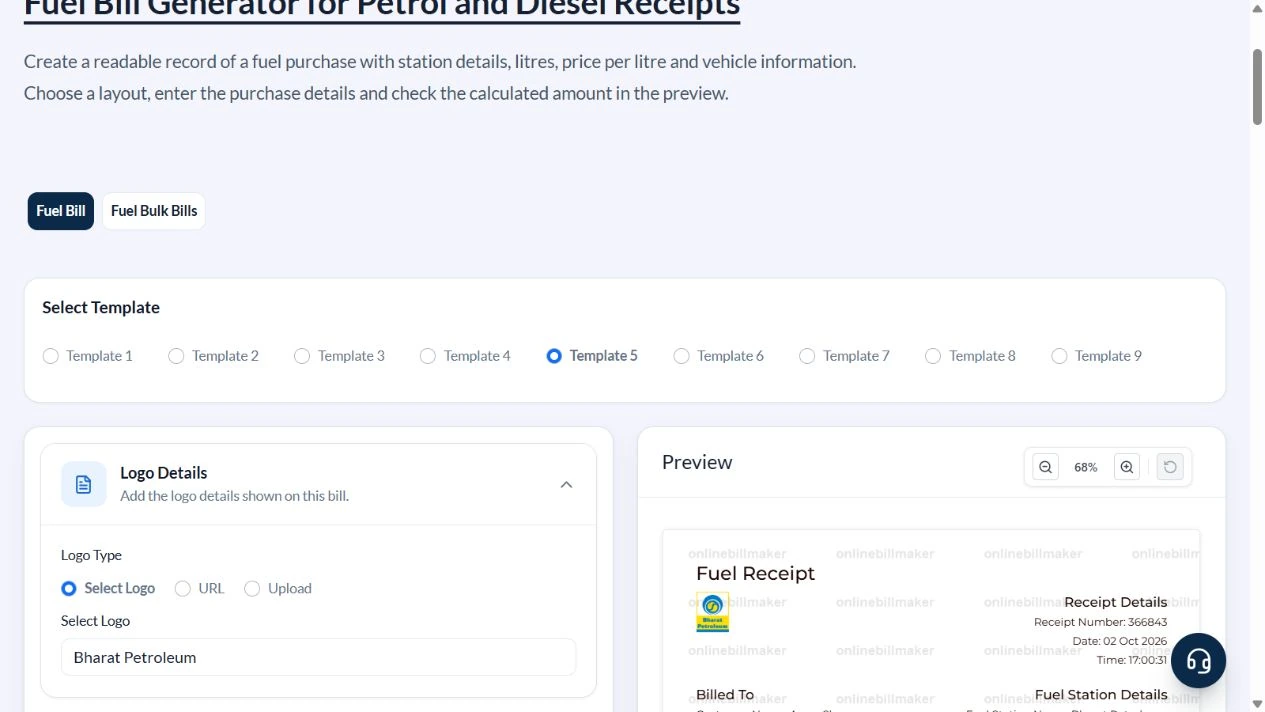The image size is (1265, 712).
Task: Select Template 5 radio button
Action: 554,356
